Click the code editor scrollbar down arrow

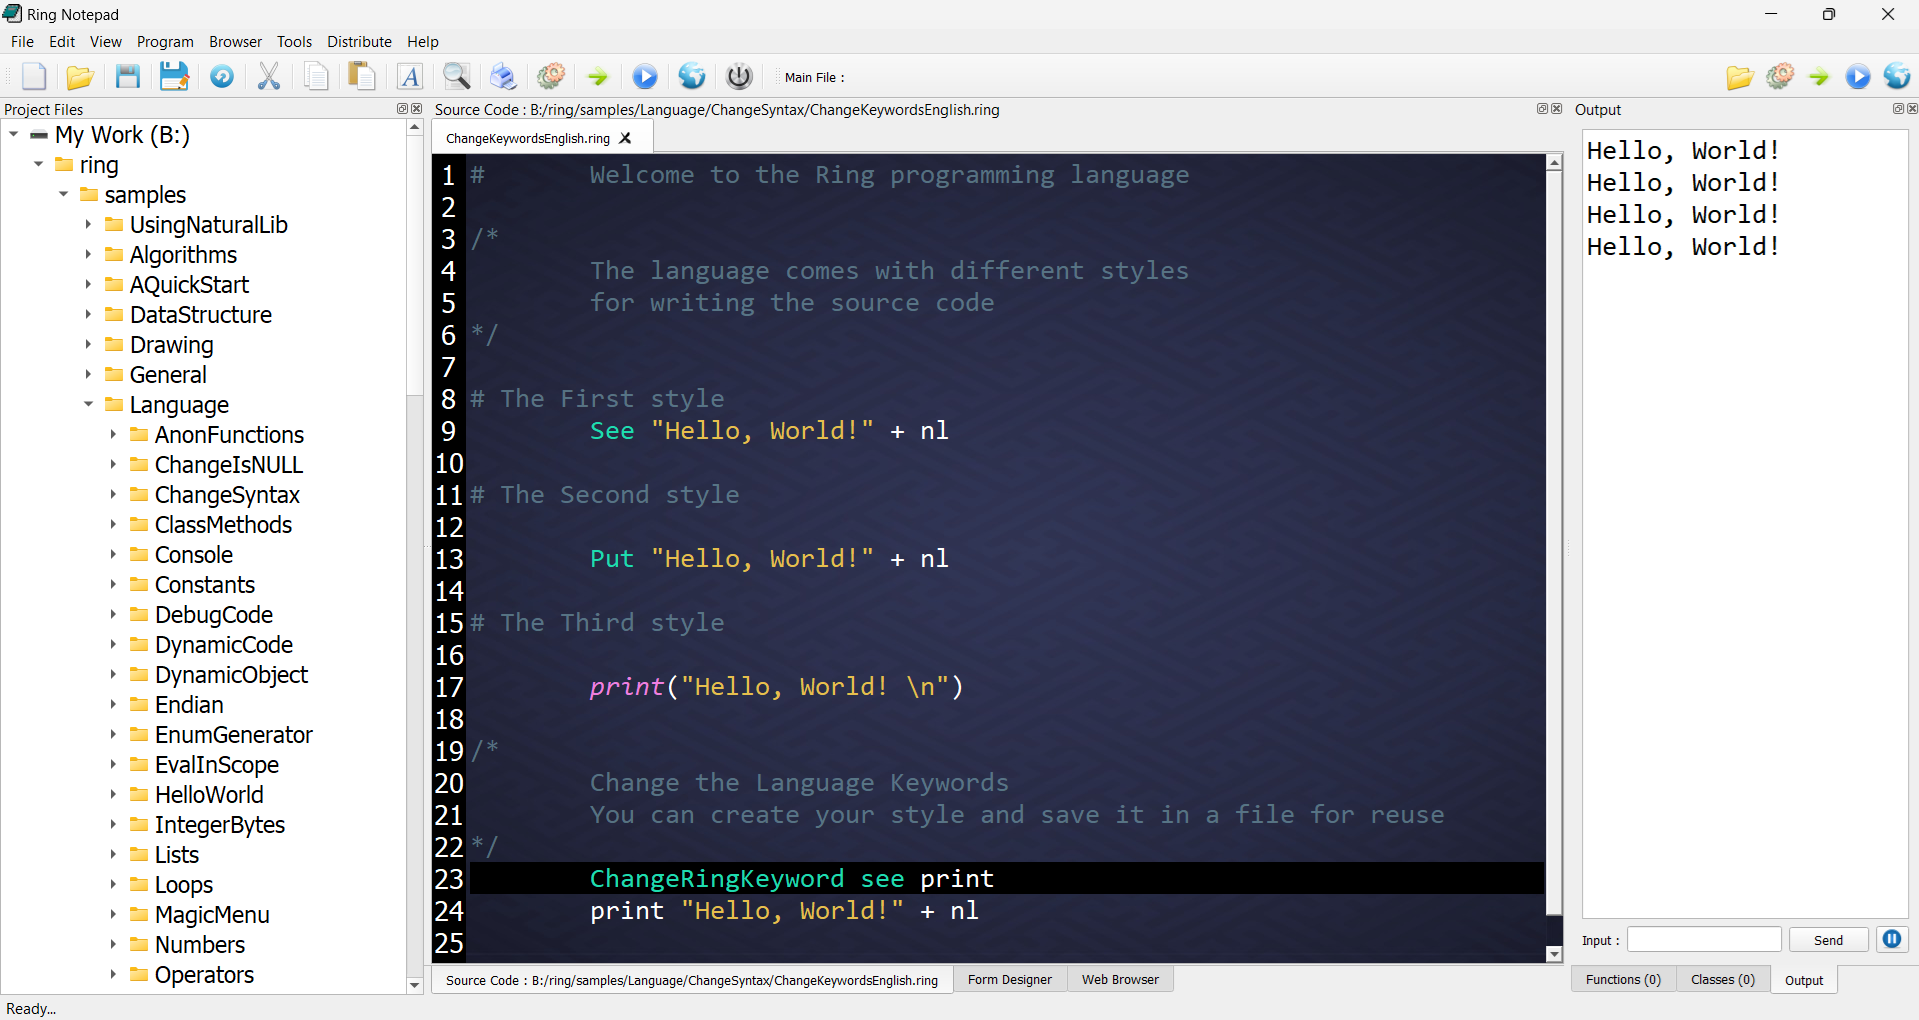1554,954
